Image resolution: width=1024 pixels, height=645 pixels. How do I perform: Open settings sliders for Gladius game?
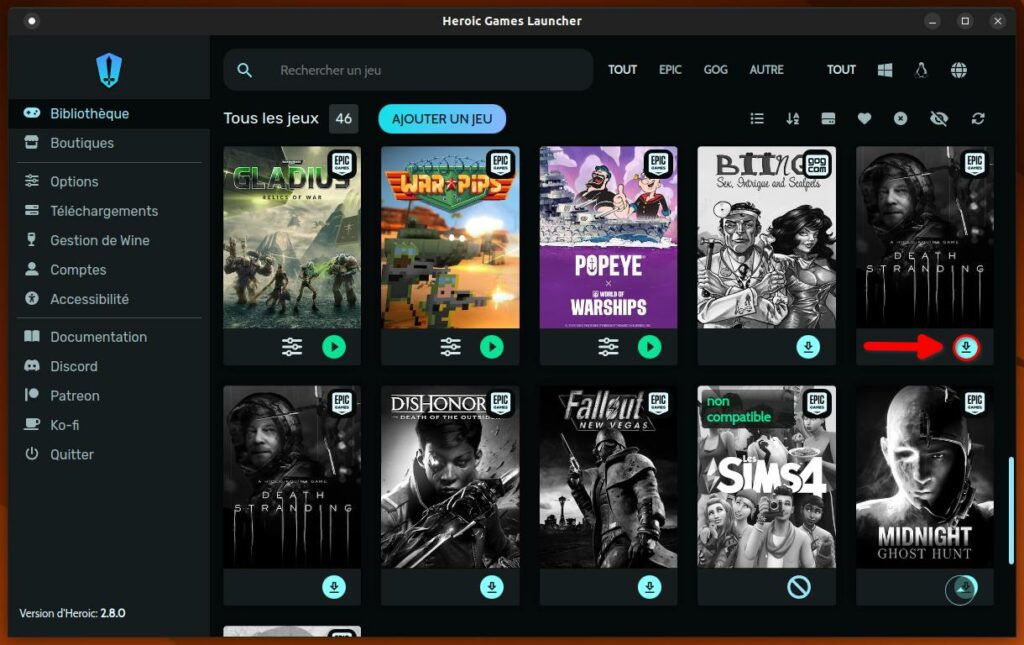[x=292, y=347]
